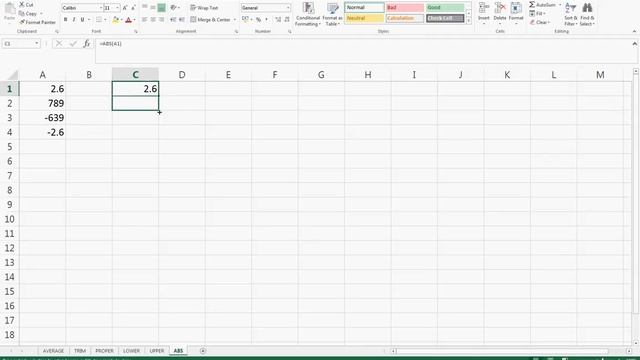Open the General number format dropdown

(288, 8)
